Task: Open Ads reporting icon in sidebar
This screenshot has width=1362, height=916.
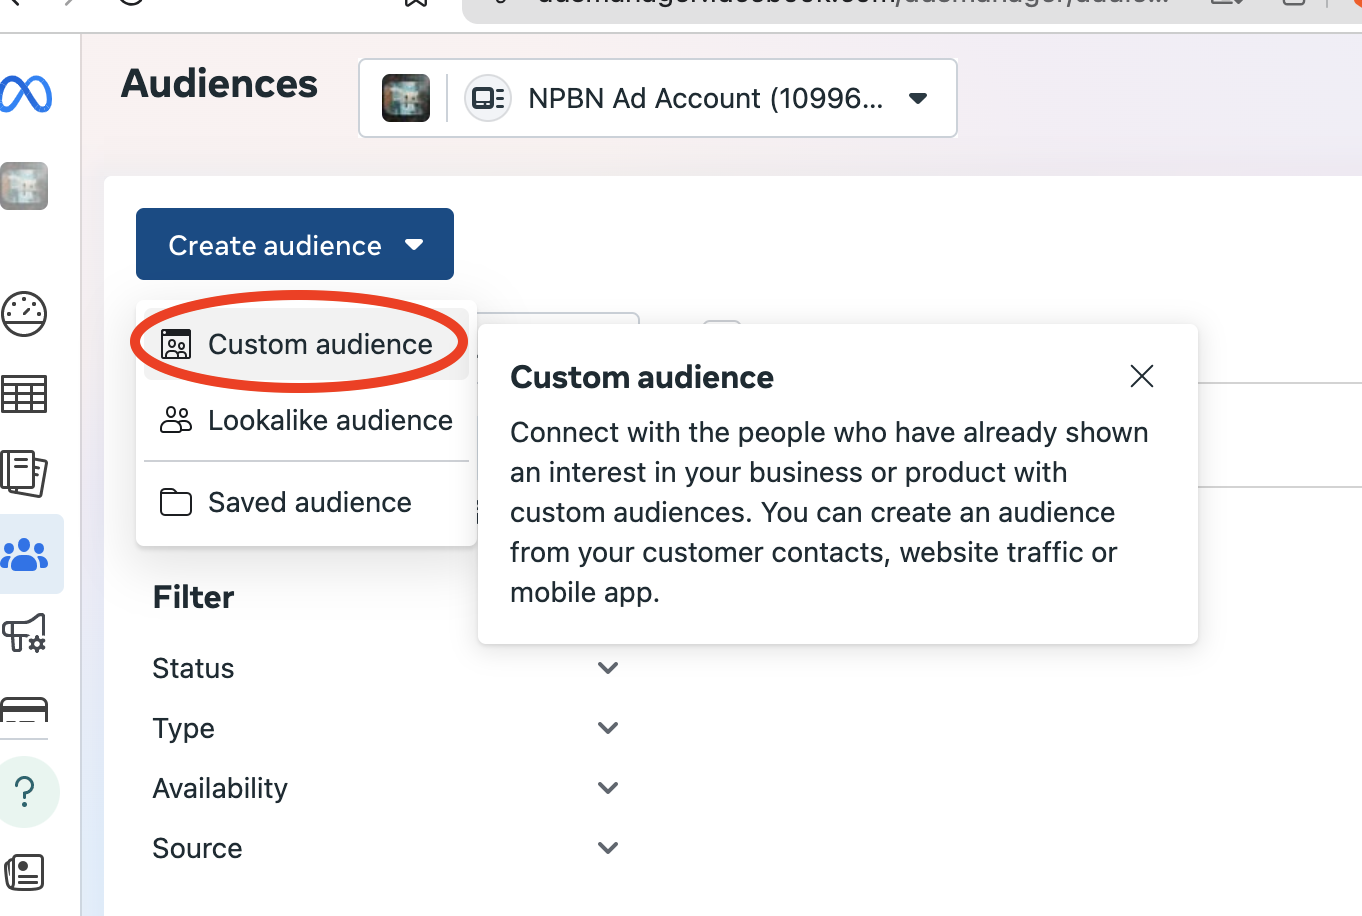Action: [25, 473]
